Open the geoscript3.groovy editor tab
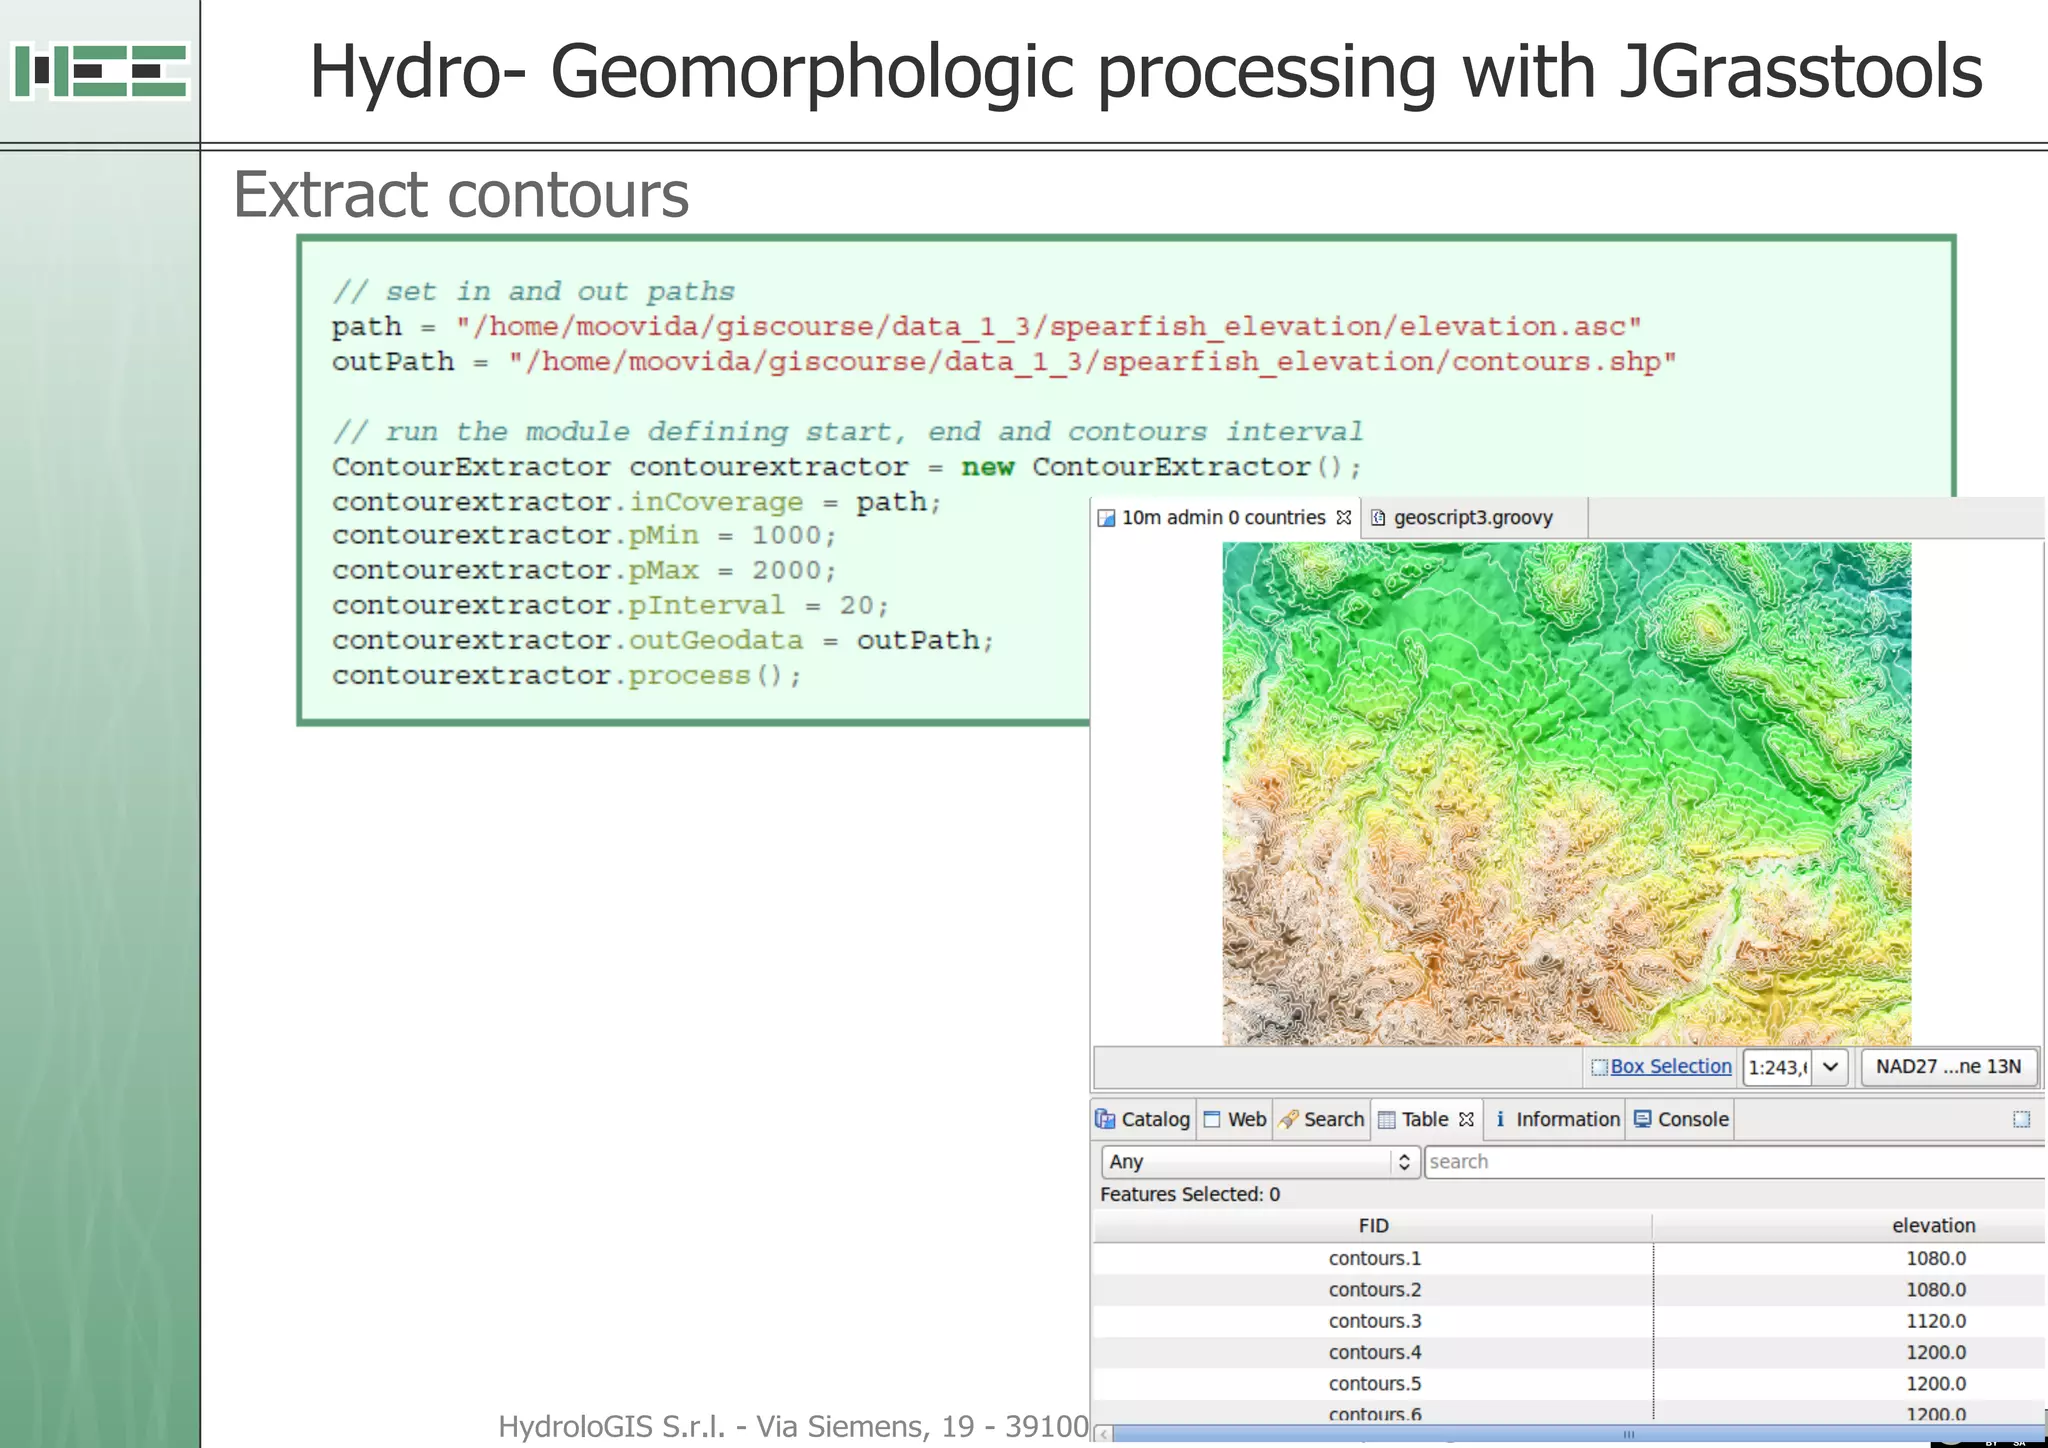This screenshot has height=1448, width=2048. pyautogui.click(x=1473, y=517)
